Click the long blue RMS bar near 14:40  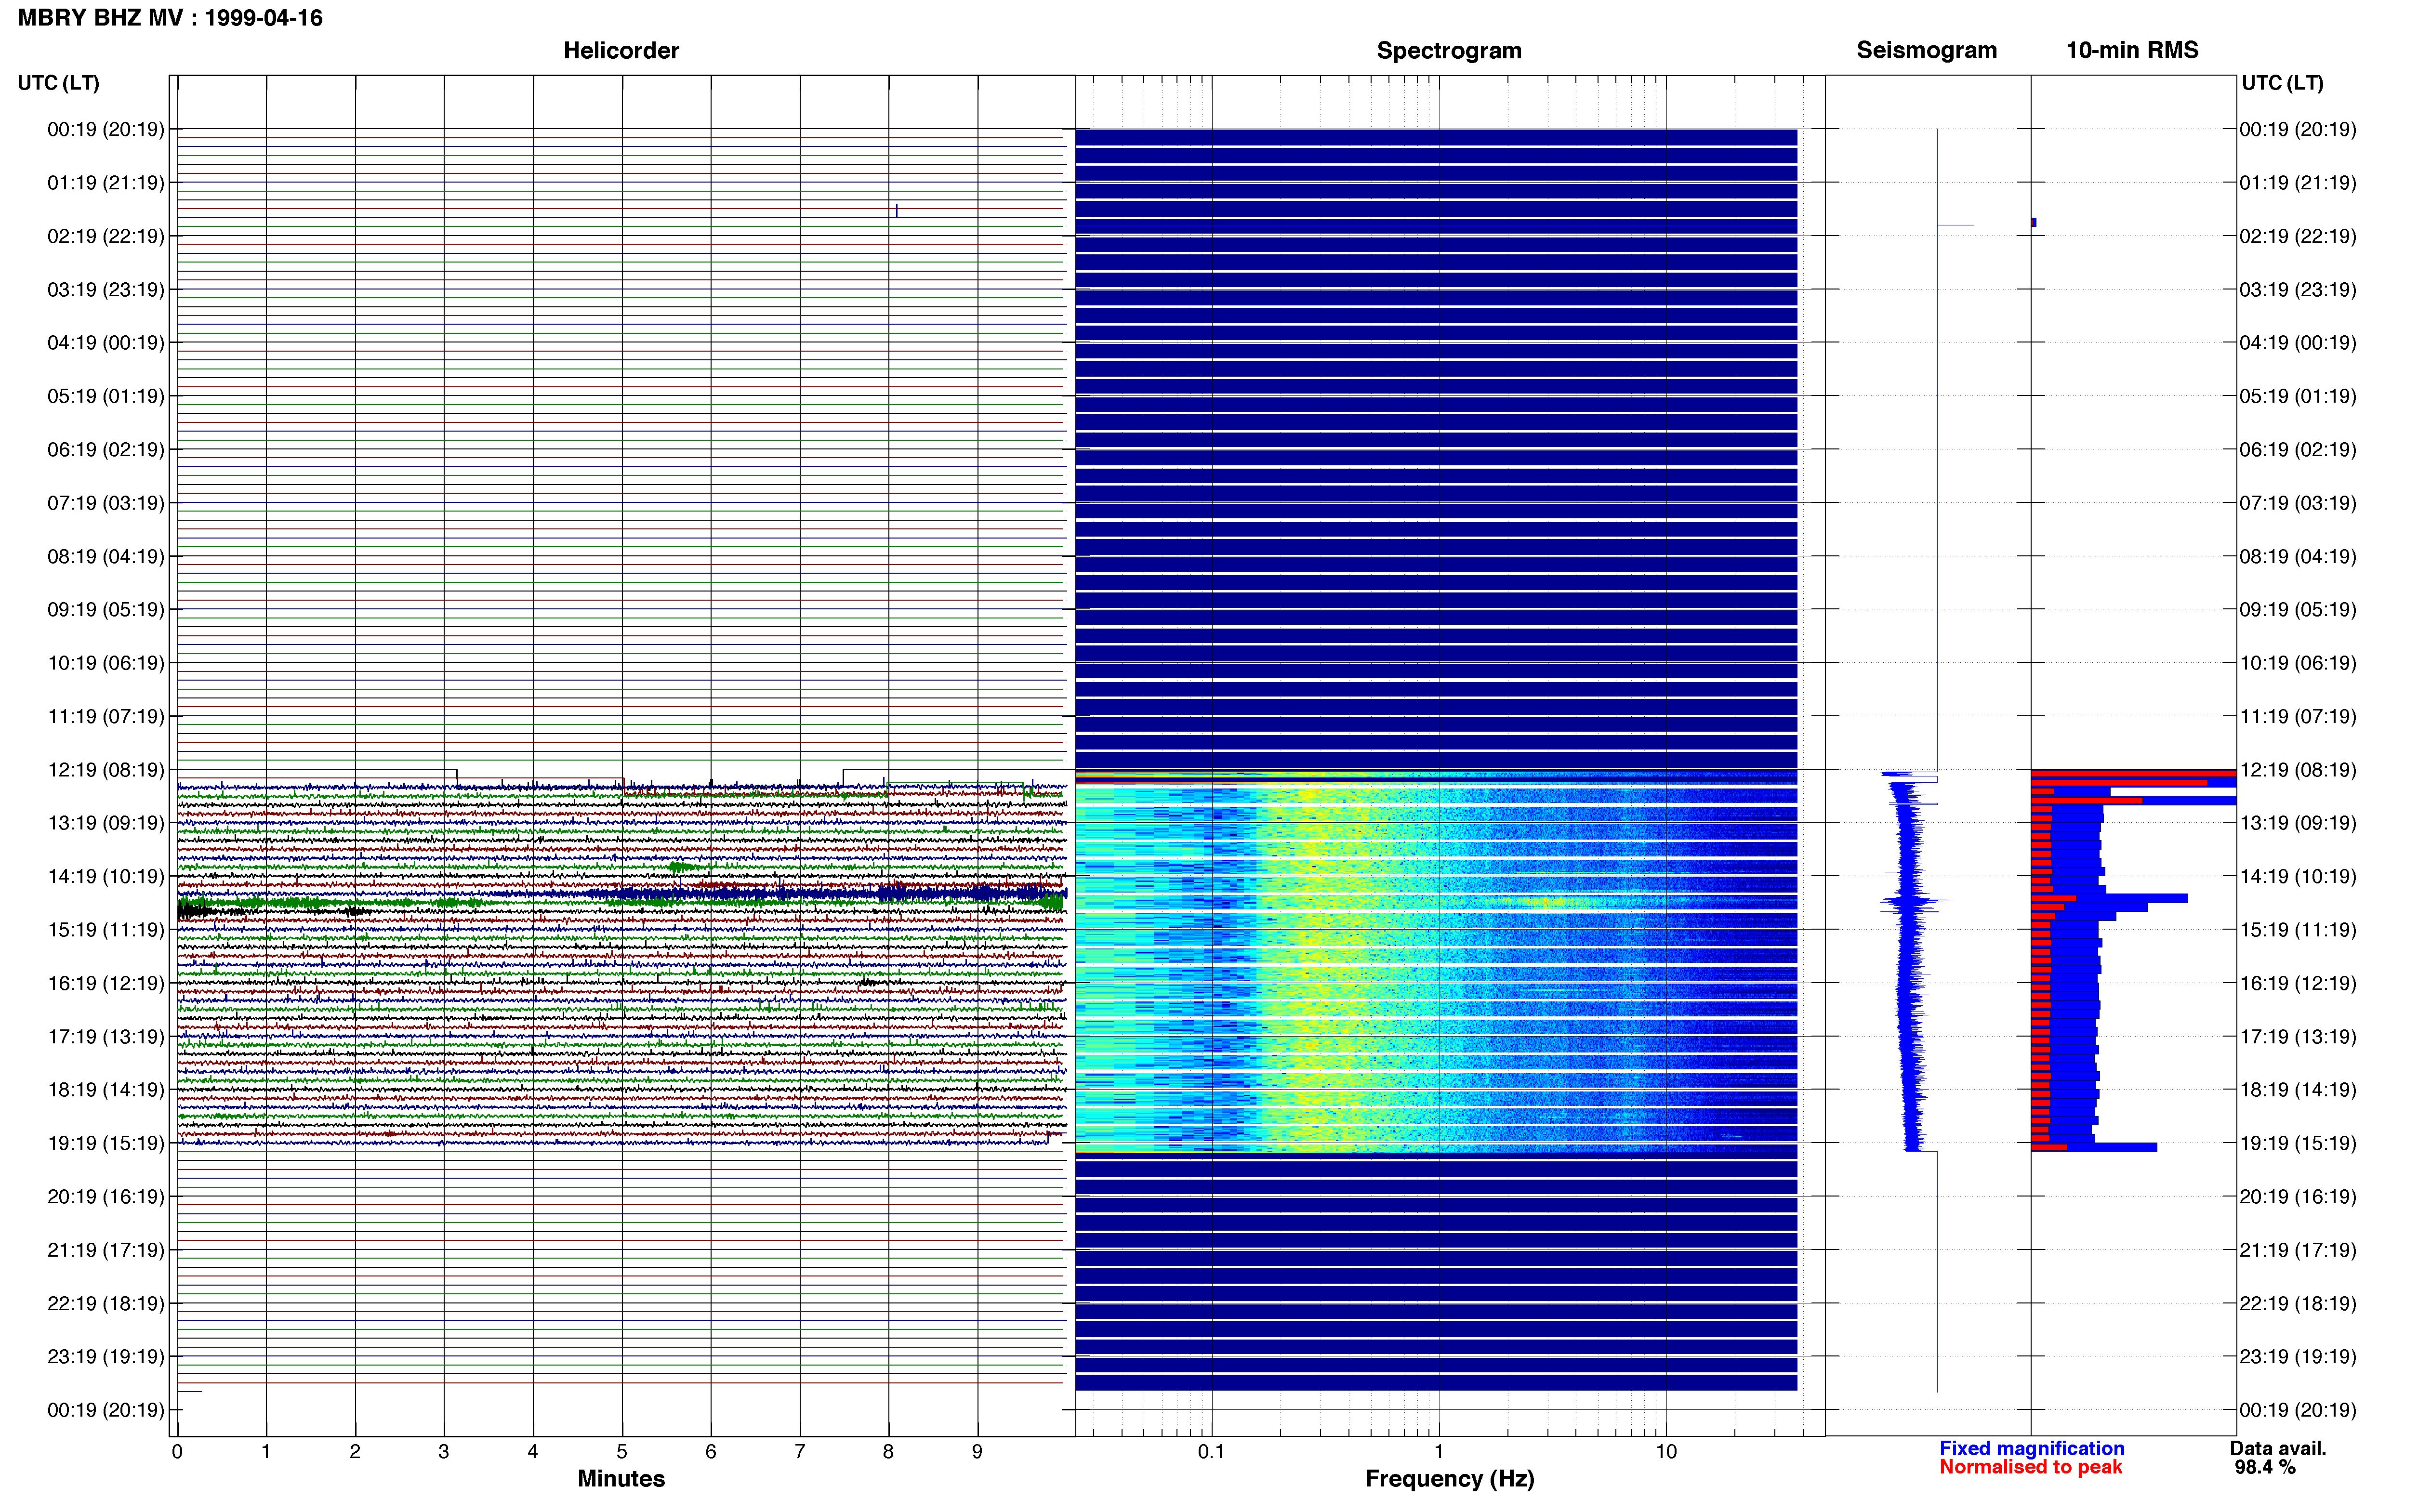2109,898
